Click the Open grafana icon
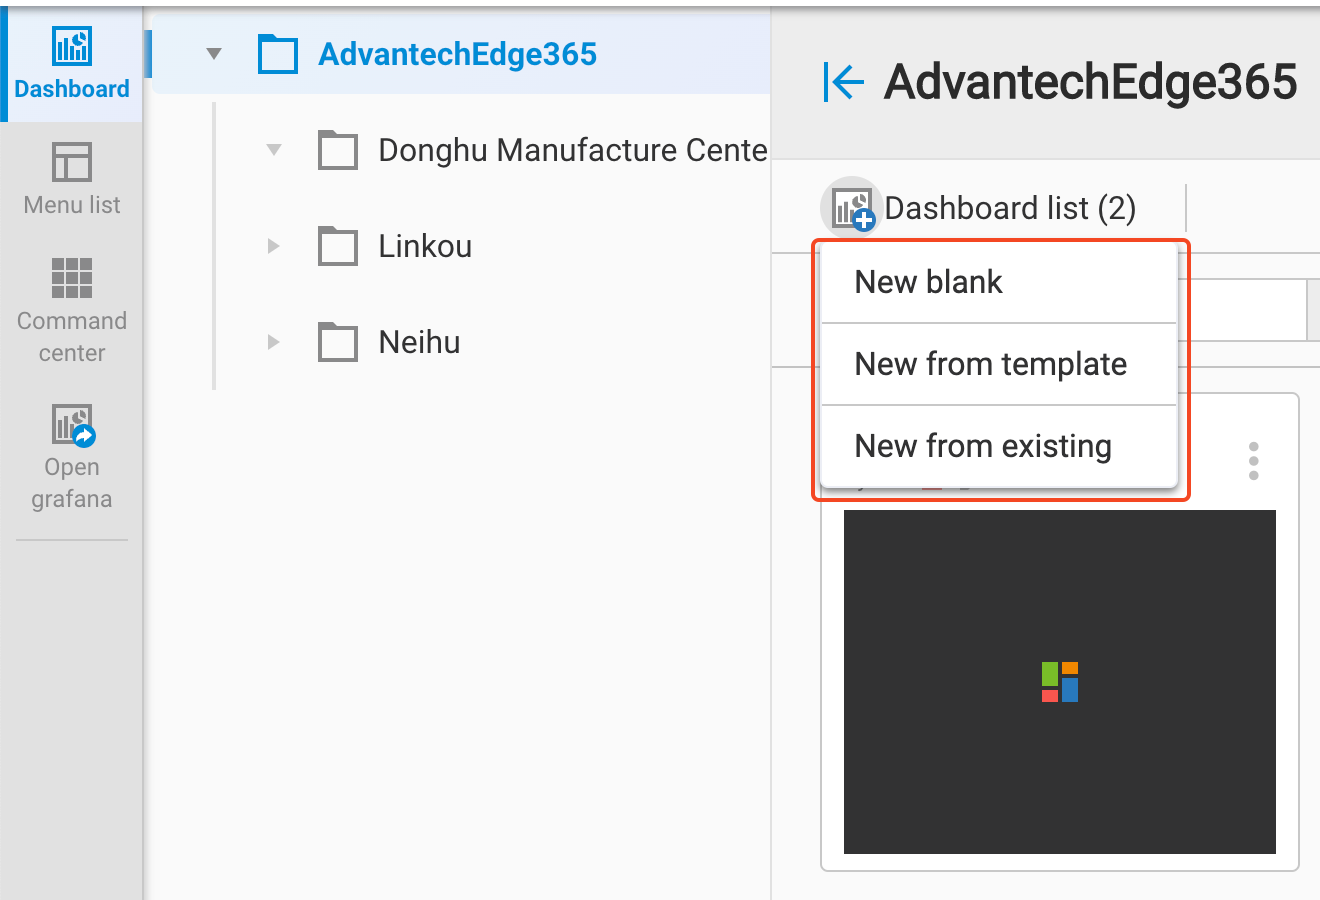Image resolution: width=1320 pixels, height=900 pixels. pos(72,424)
